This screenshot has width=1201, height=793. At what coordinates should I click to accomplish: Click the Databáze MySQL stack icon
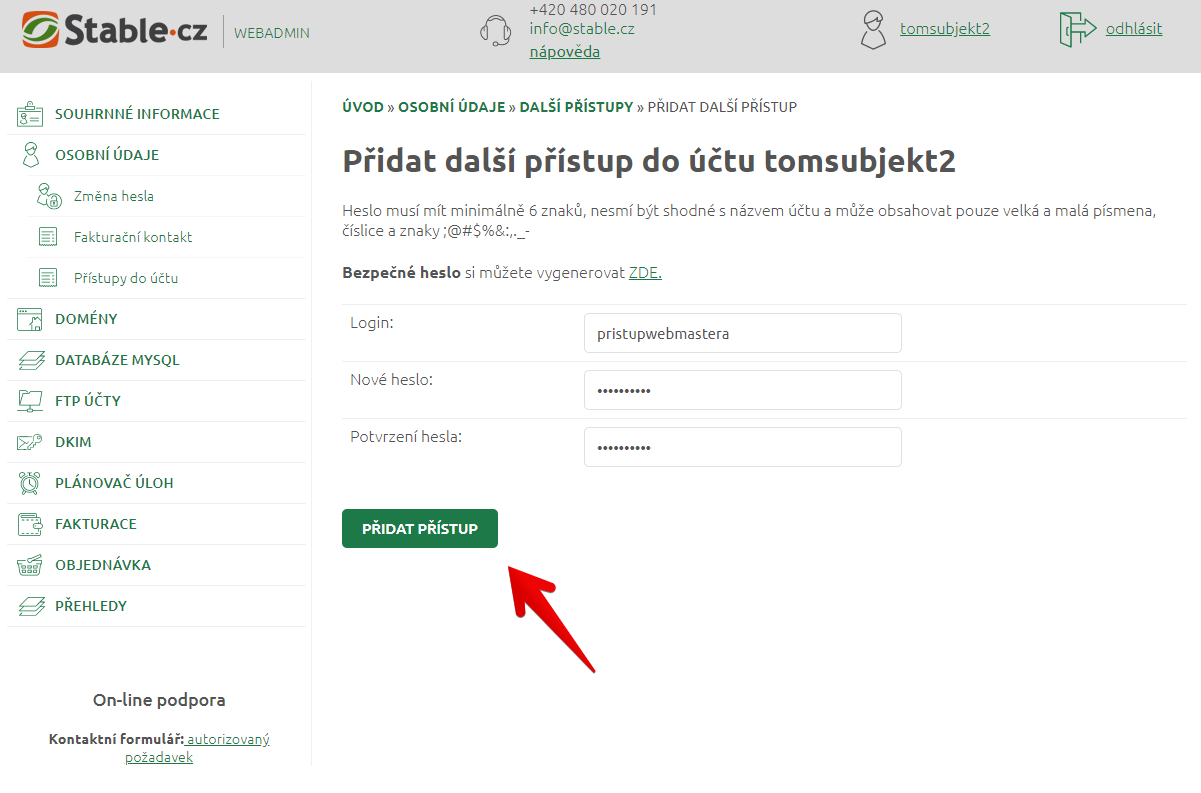(30, 361)
